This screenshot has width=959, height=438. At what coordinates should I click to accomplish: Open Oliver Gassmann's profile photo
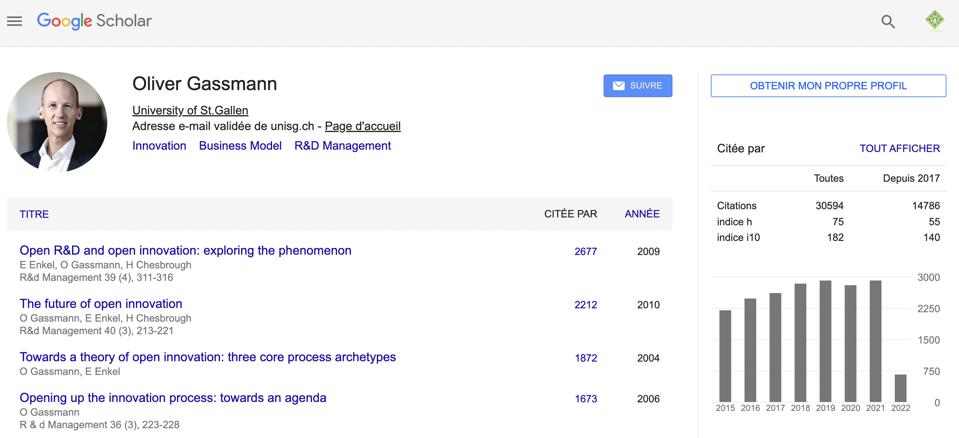pos(57,122)
